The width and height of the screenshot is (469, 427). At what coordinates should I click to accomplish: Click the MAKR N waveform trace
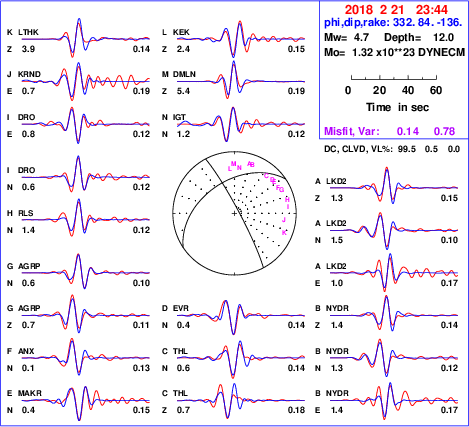(86, 400)
